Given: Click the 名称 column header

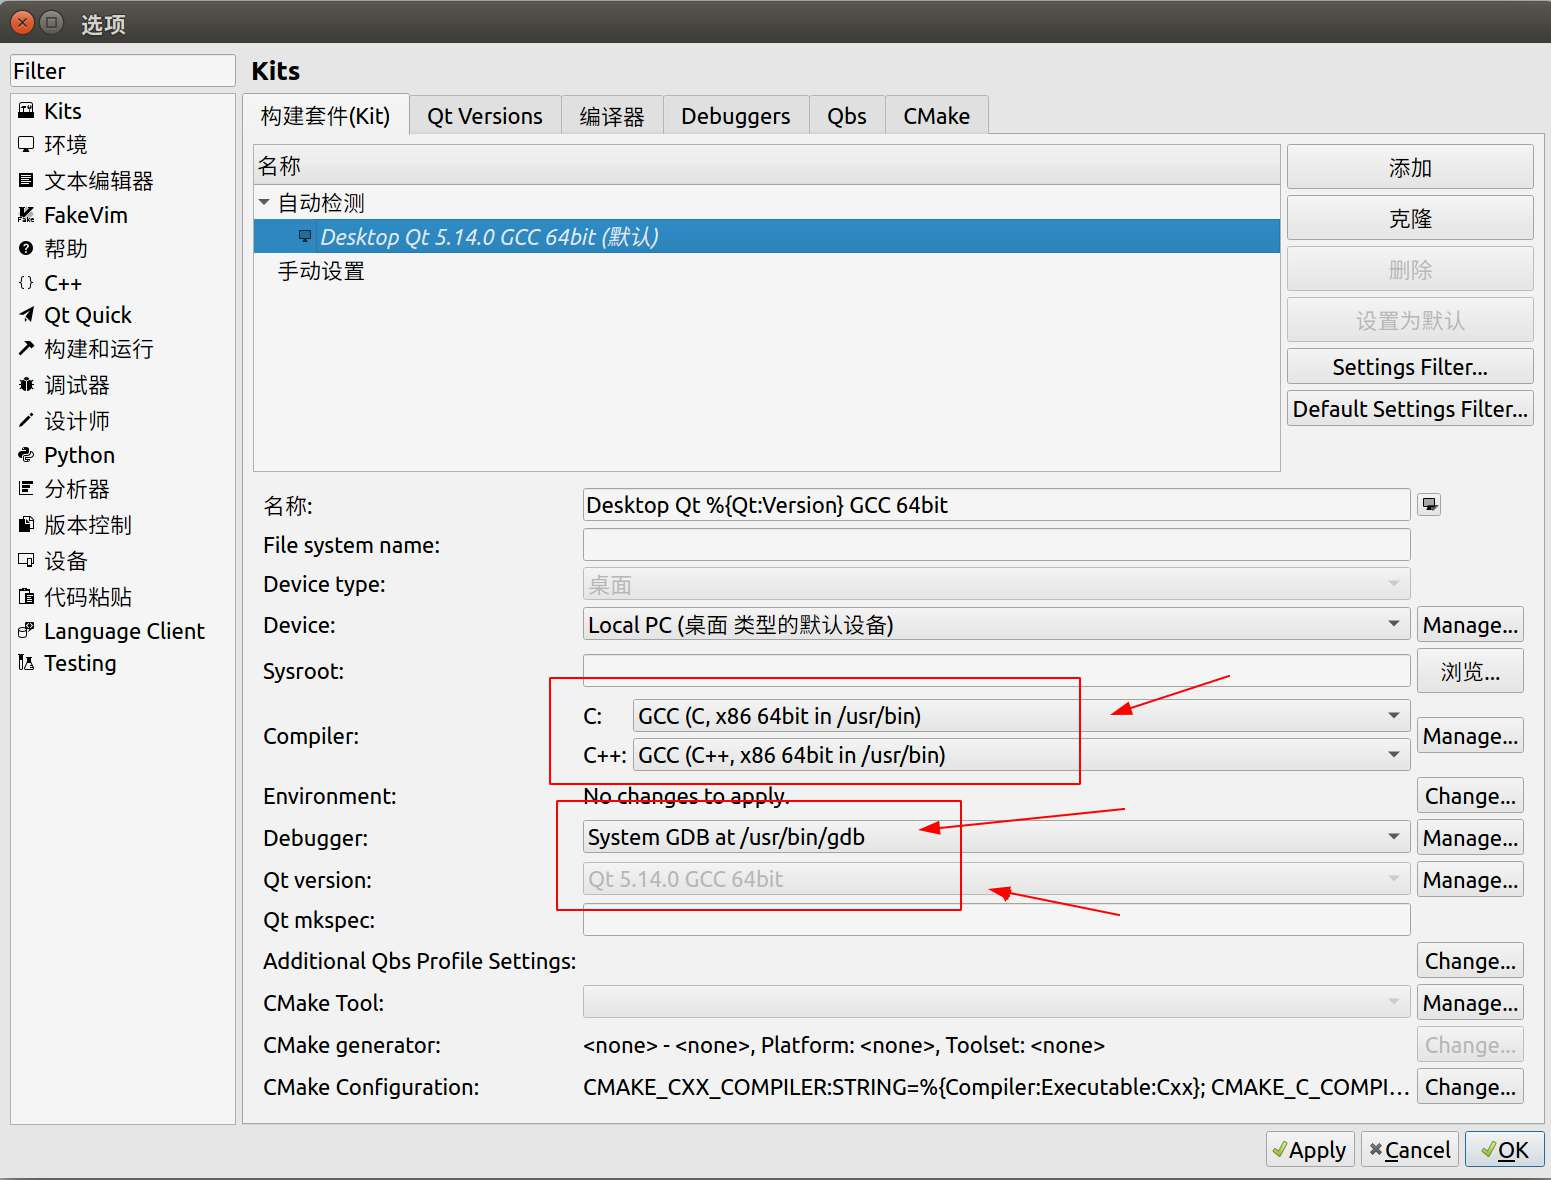Looking at the screenshot, I should (x=767, y=165).
